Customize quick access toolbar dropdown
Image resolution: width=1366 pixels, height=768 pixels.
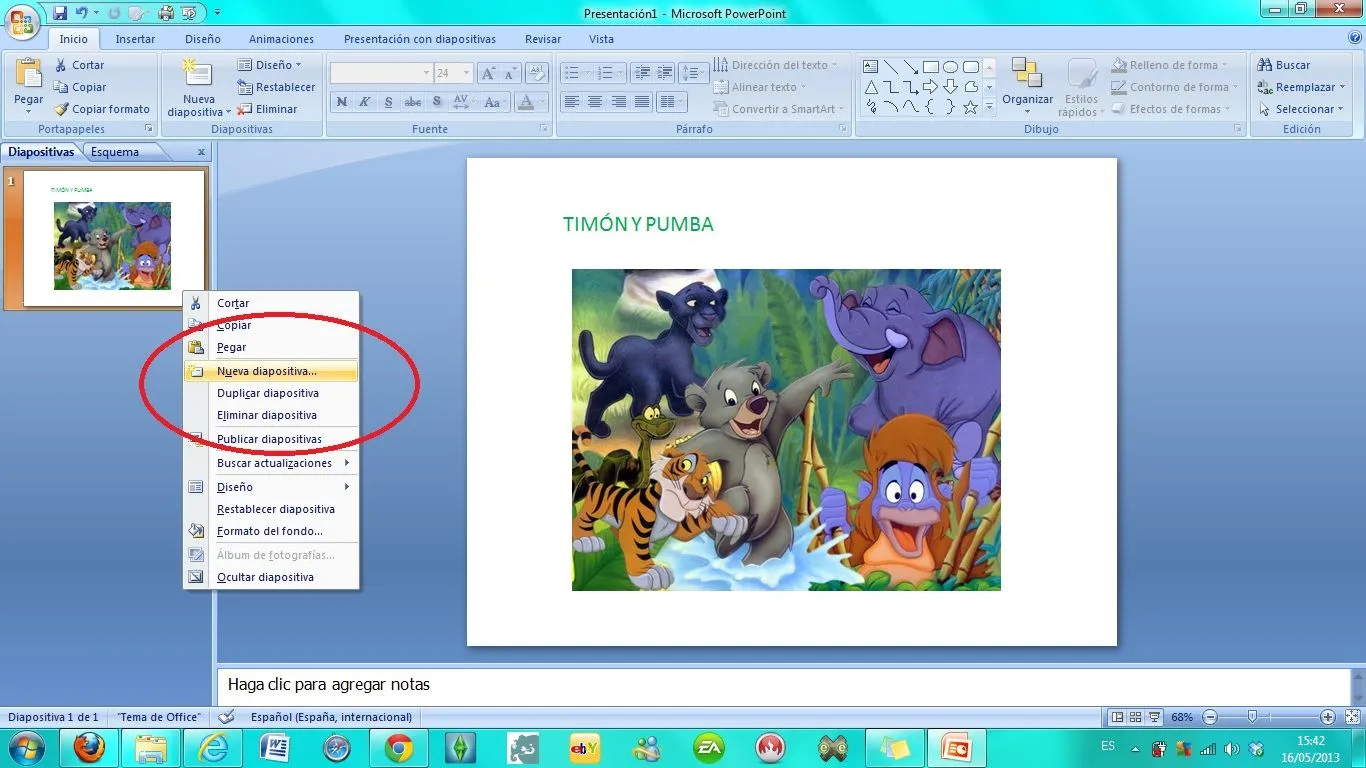click(x=218, y=13)
